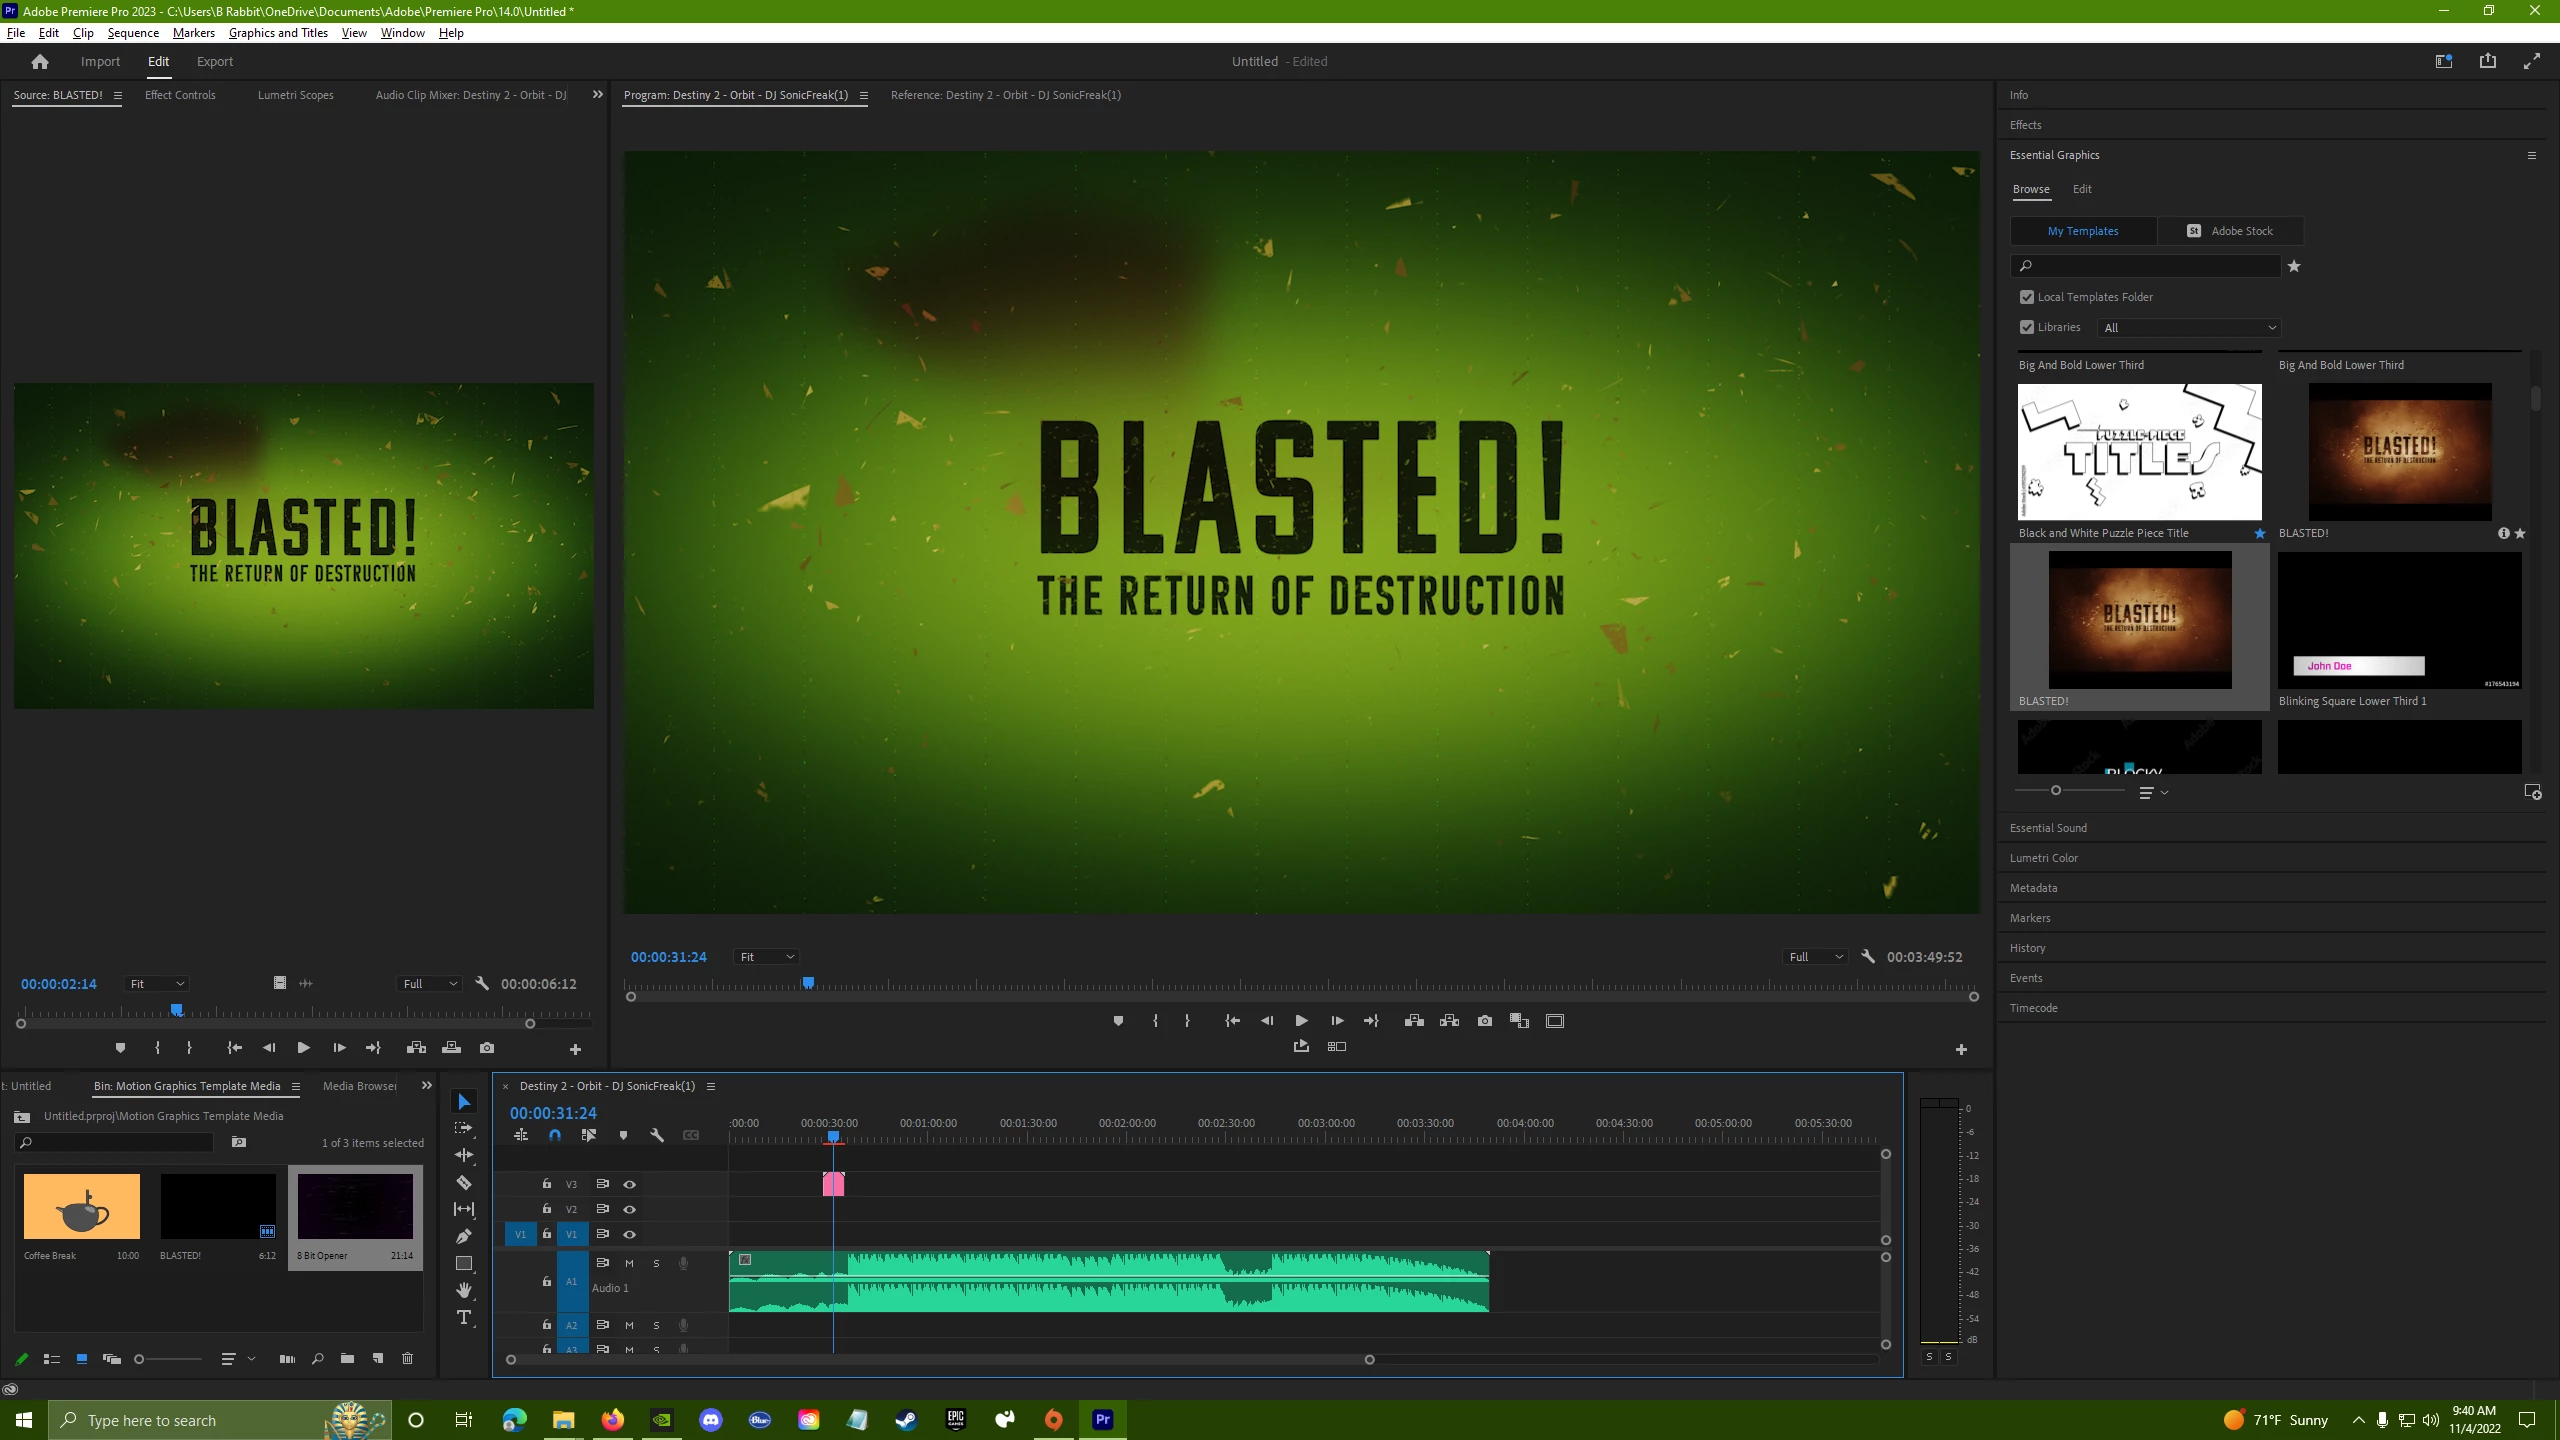The image size is (2560, 1440).
Task: Select the Pen tool
Action: click(x=464, y=1236)
